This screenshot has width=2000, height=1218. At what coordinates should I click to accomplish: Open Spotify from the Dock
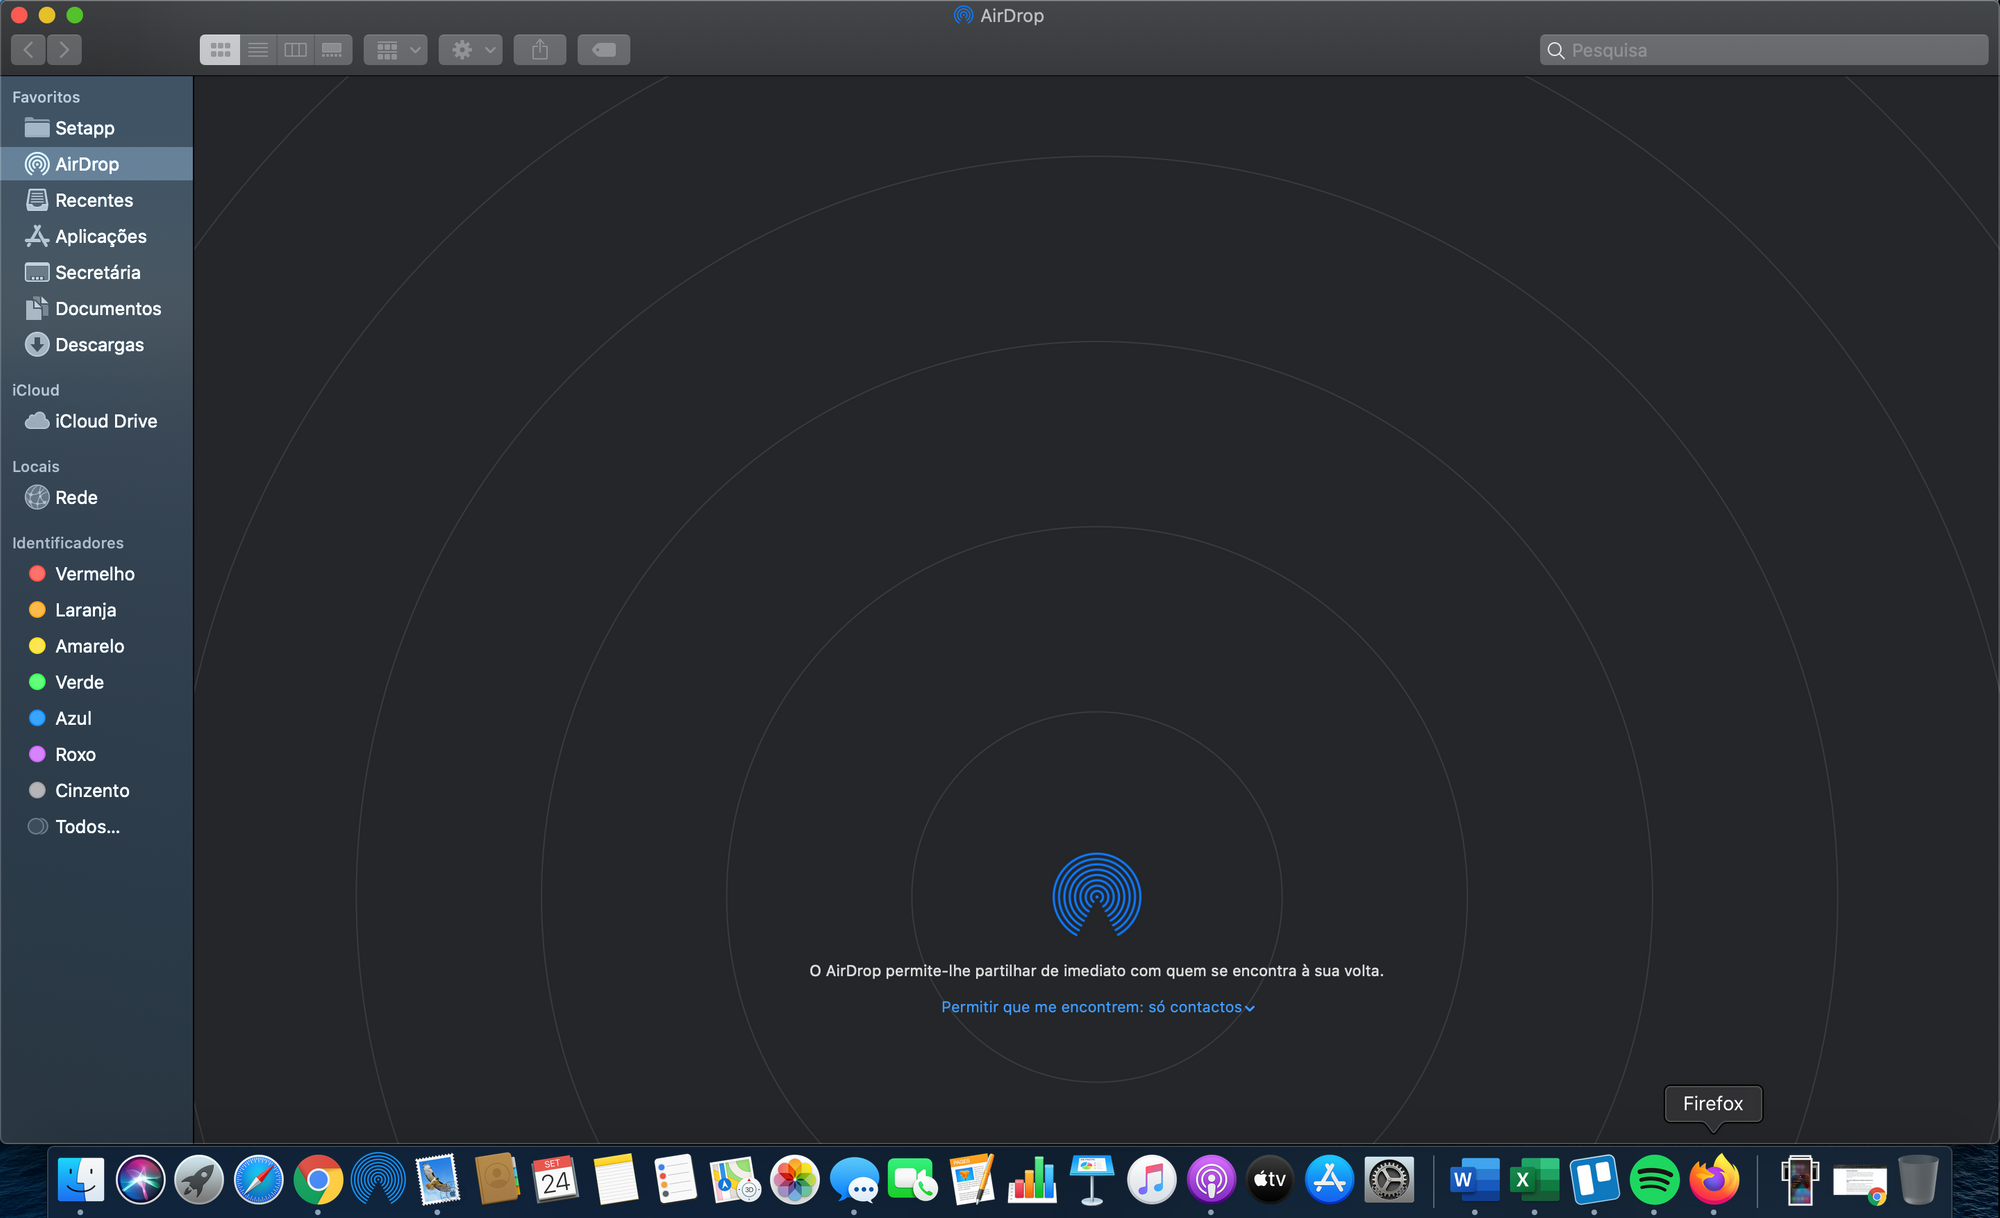pos(1654,1180)
